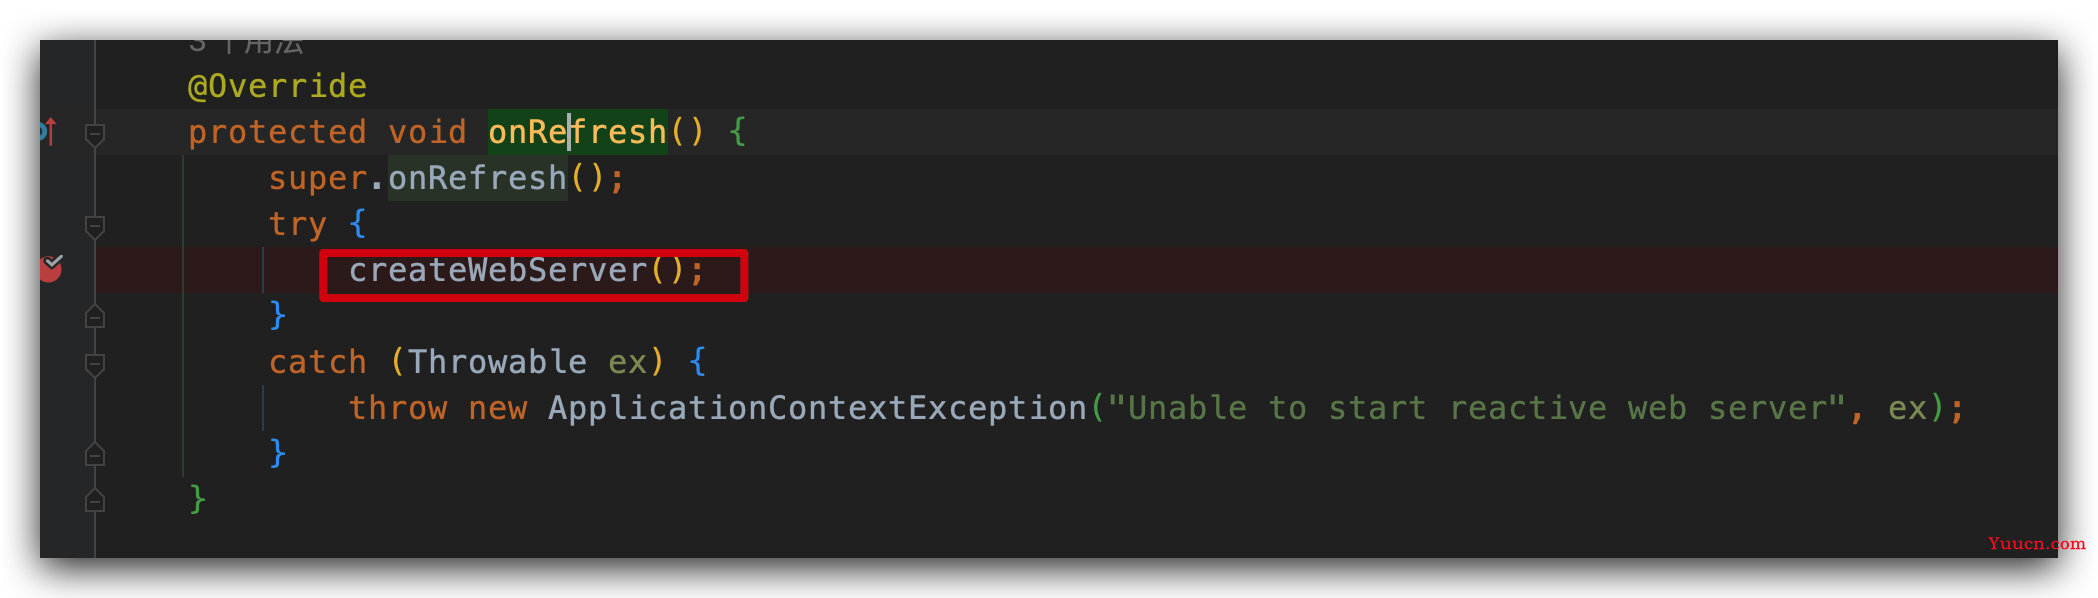
Task: Toggle the breakpoint on the createWebServer line
Action: pyautogui.click(x=51, y=268)
